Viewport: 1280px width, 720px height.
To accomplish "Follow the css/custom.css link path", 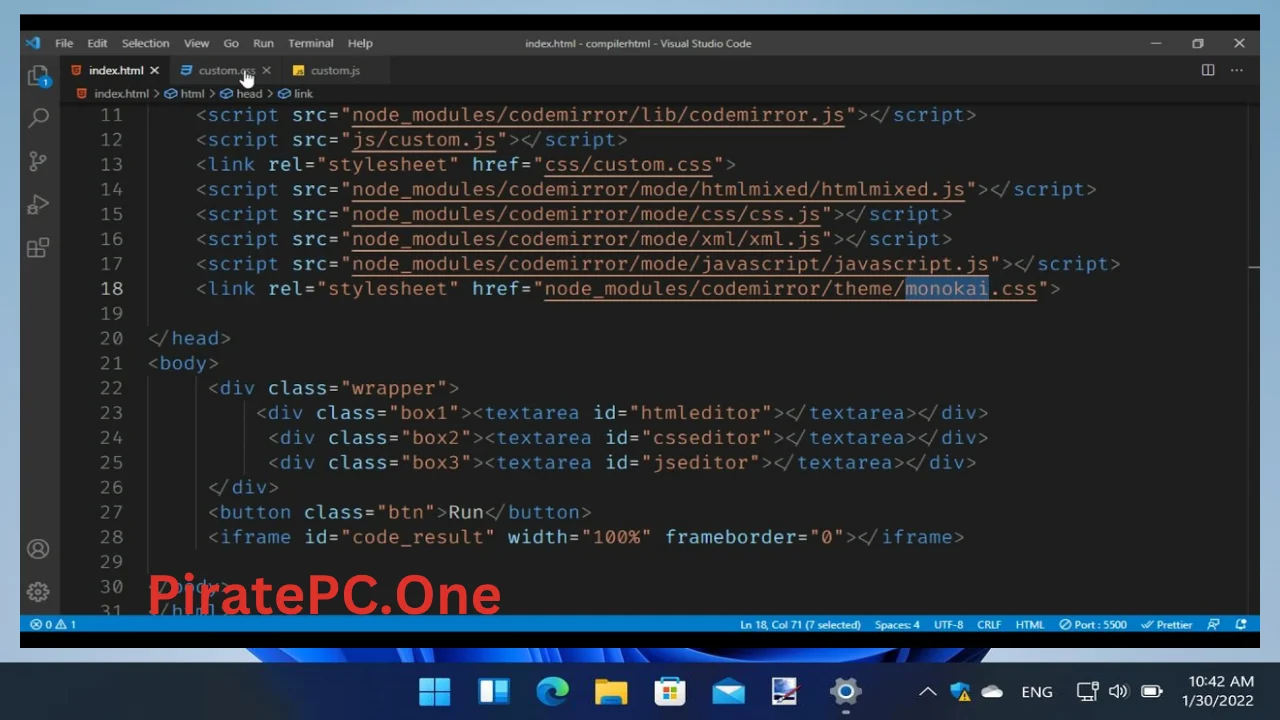I will (627, 164).
